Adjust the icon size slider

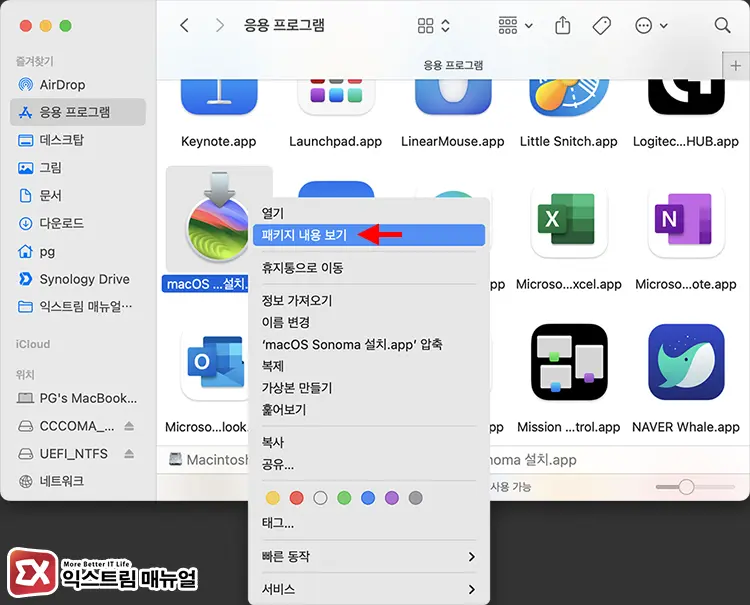(695, 487)
